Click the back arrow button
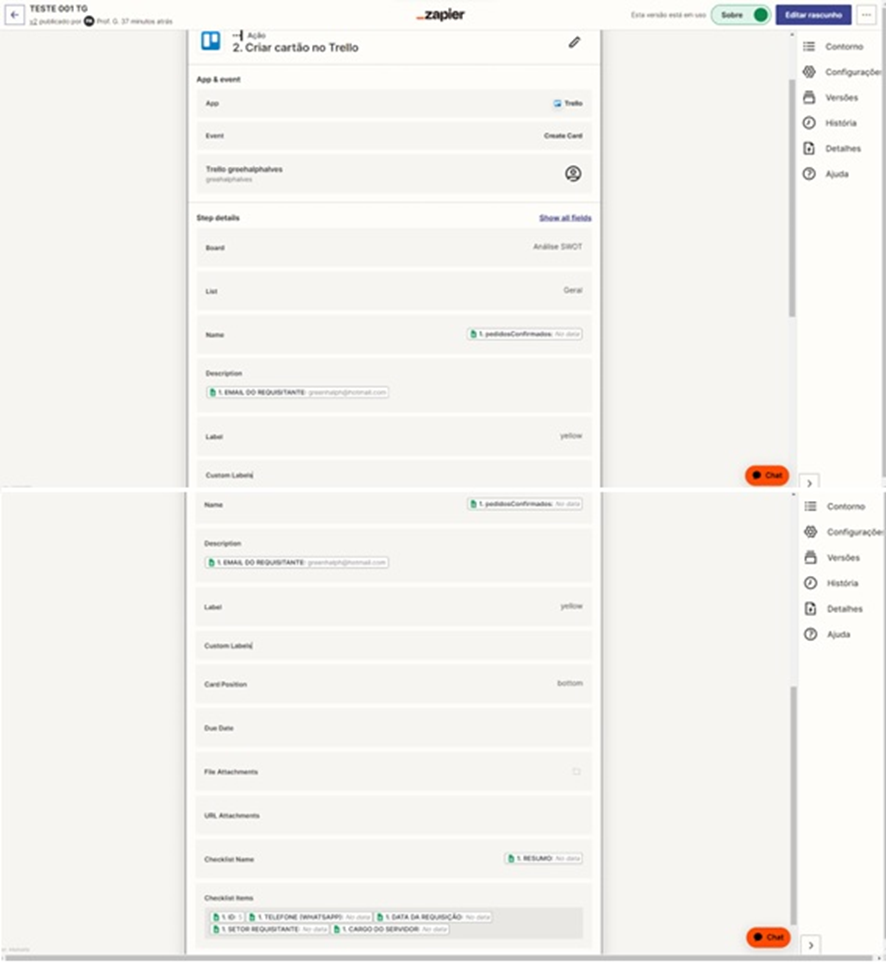Image resolution: width=886 pixels, height=964 pixels. pyautogui.click(x=15, y=15)
